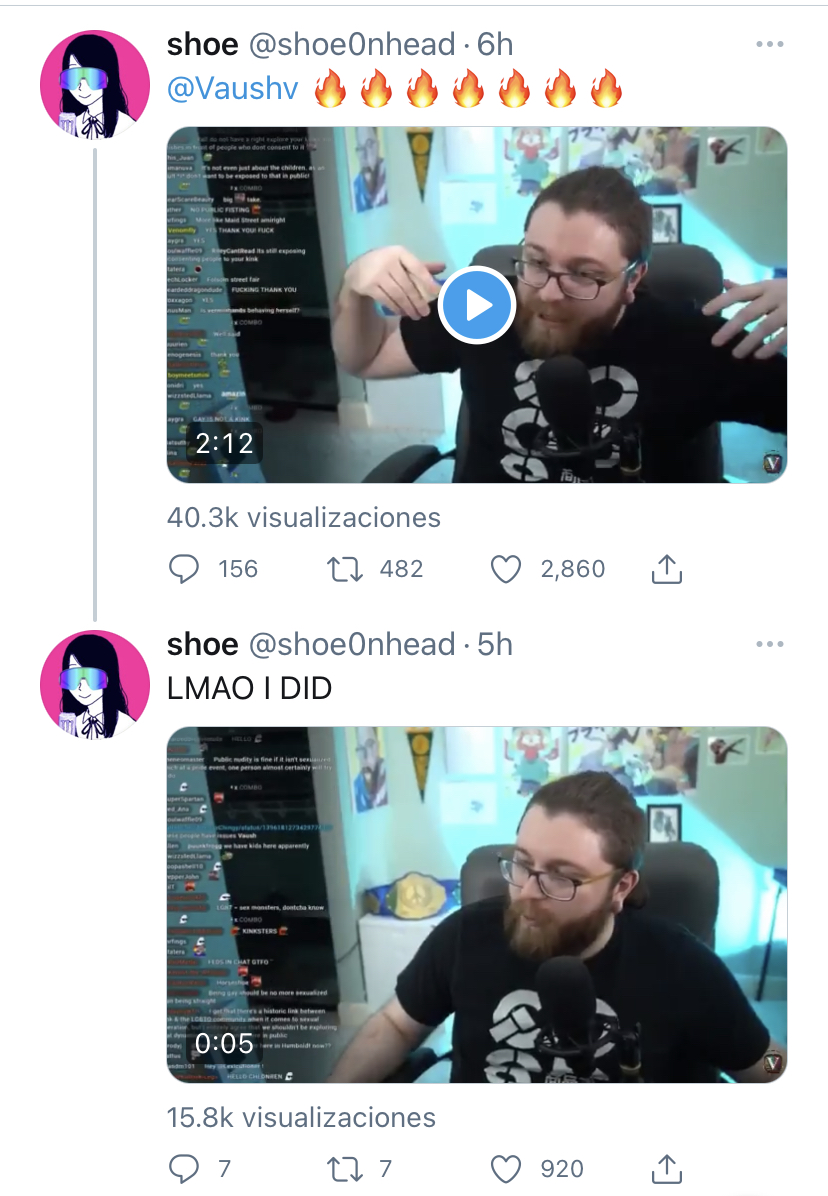Open shoe's profile from the first avatar
This screenshot has height=1196, width=828.
[95, 85]
